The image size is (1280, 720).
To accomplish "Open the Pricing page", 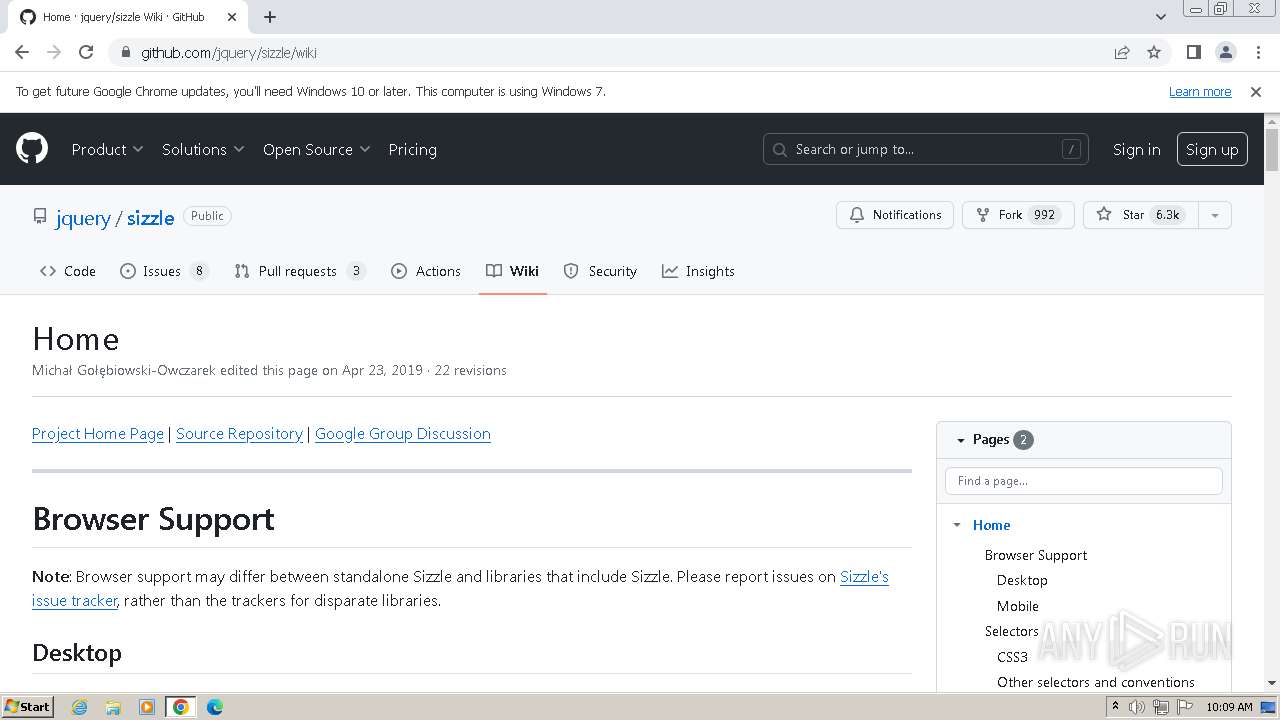I will click(412, 149).
